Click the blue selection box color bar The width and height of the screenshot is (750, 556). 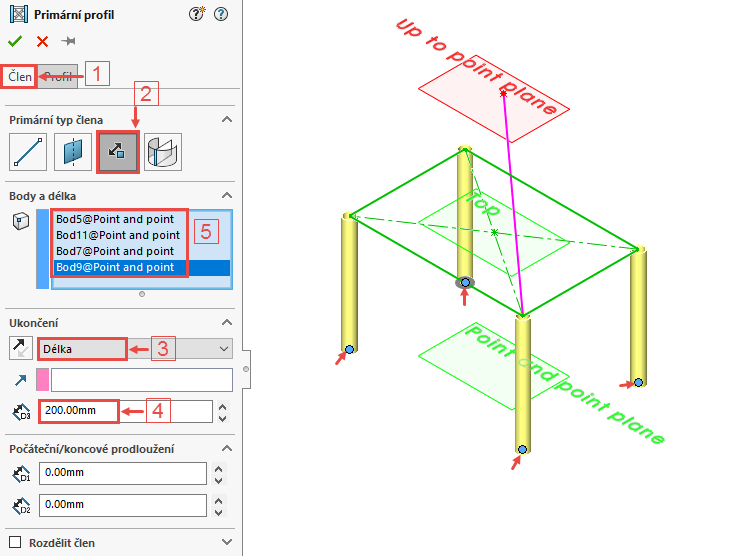[43, 249]
